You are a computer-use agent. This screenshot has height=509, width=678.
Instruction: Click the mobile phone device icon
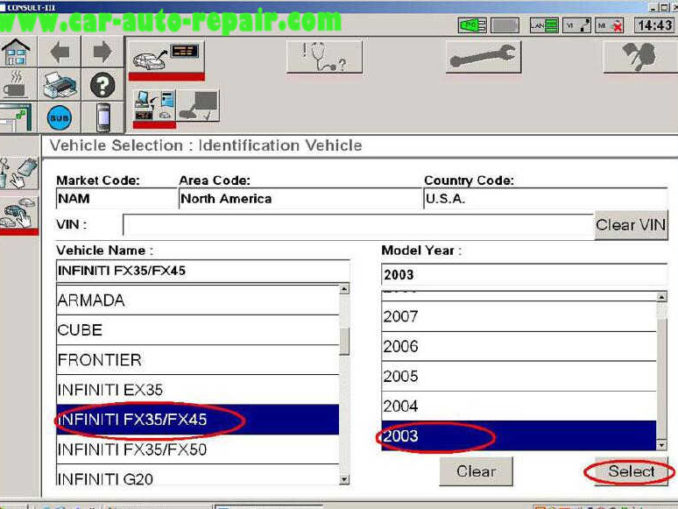coord(103,117)
